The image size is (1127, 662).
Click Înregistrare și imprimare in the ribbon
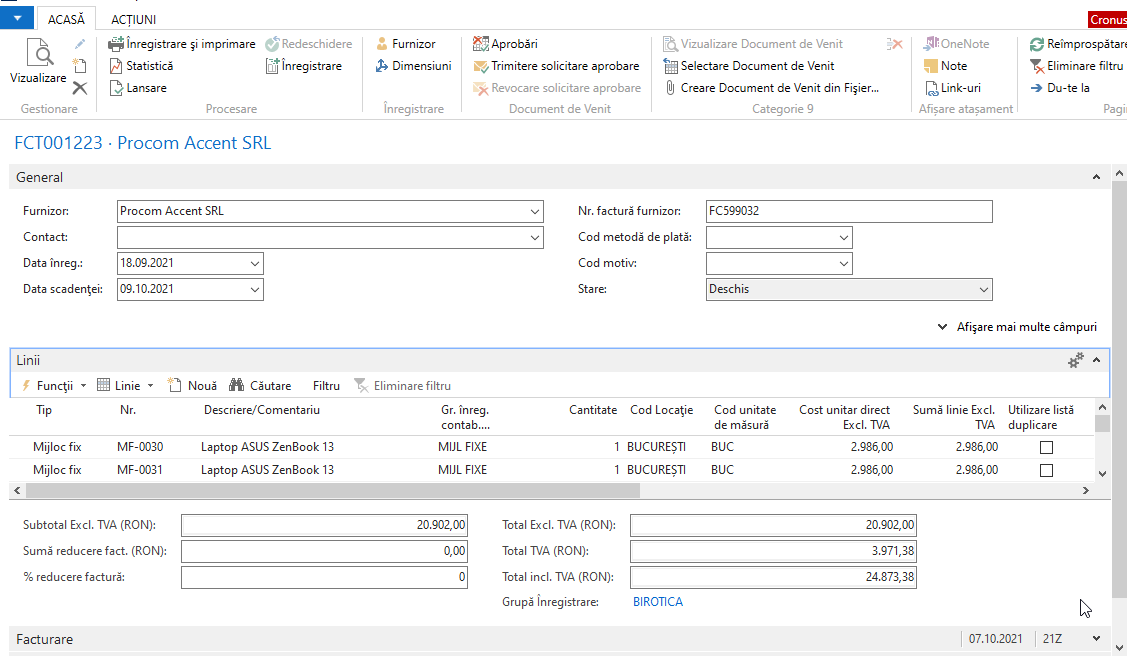tap(182, 44)
